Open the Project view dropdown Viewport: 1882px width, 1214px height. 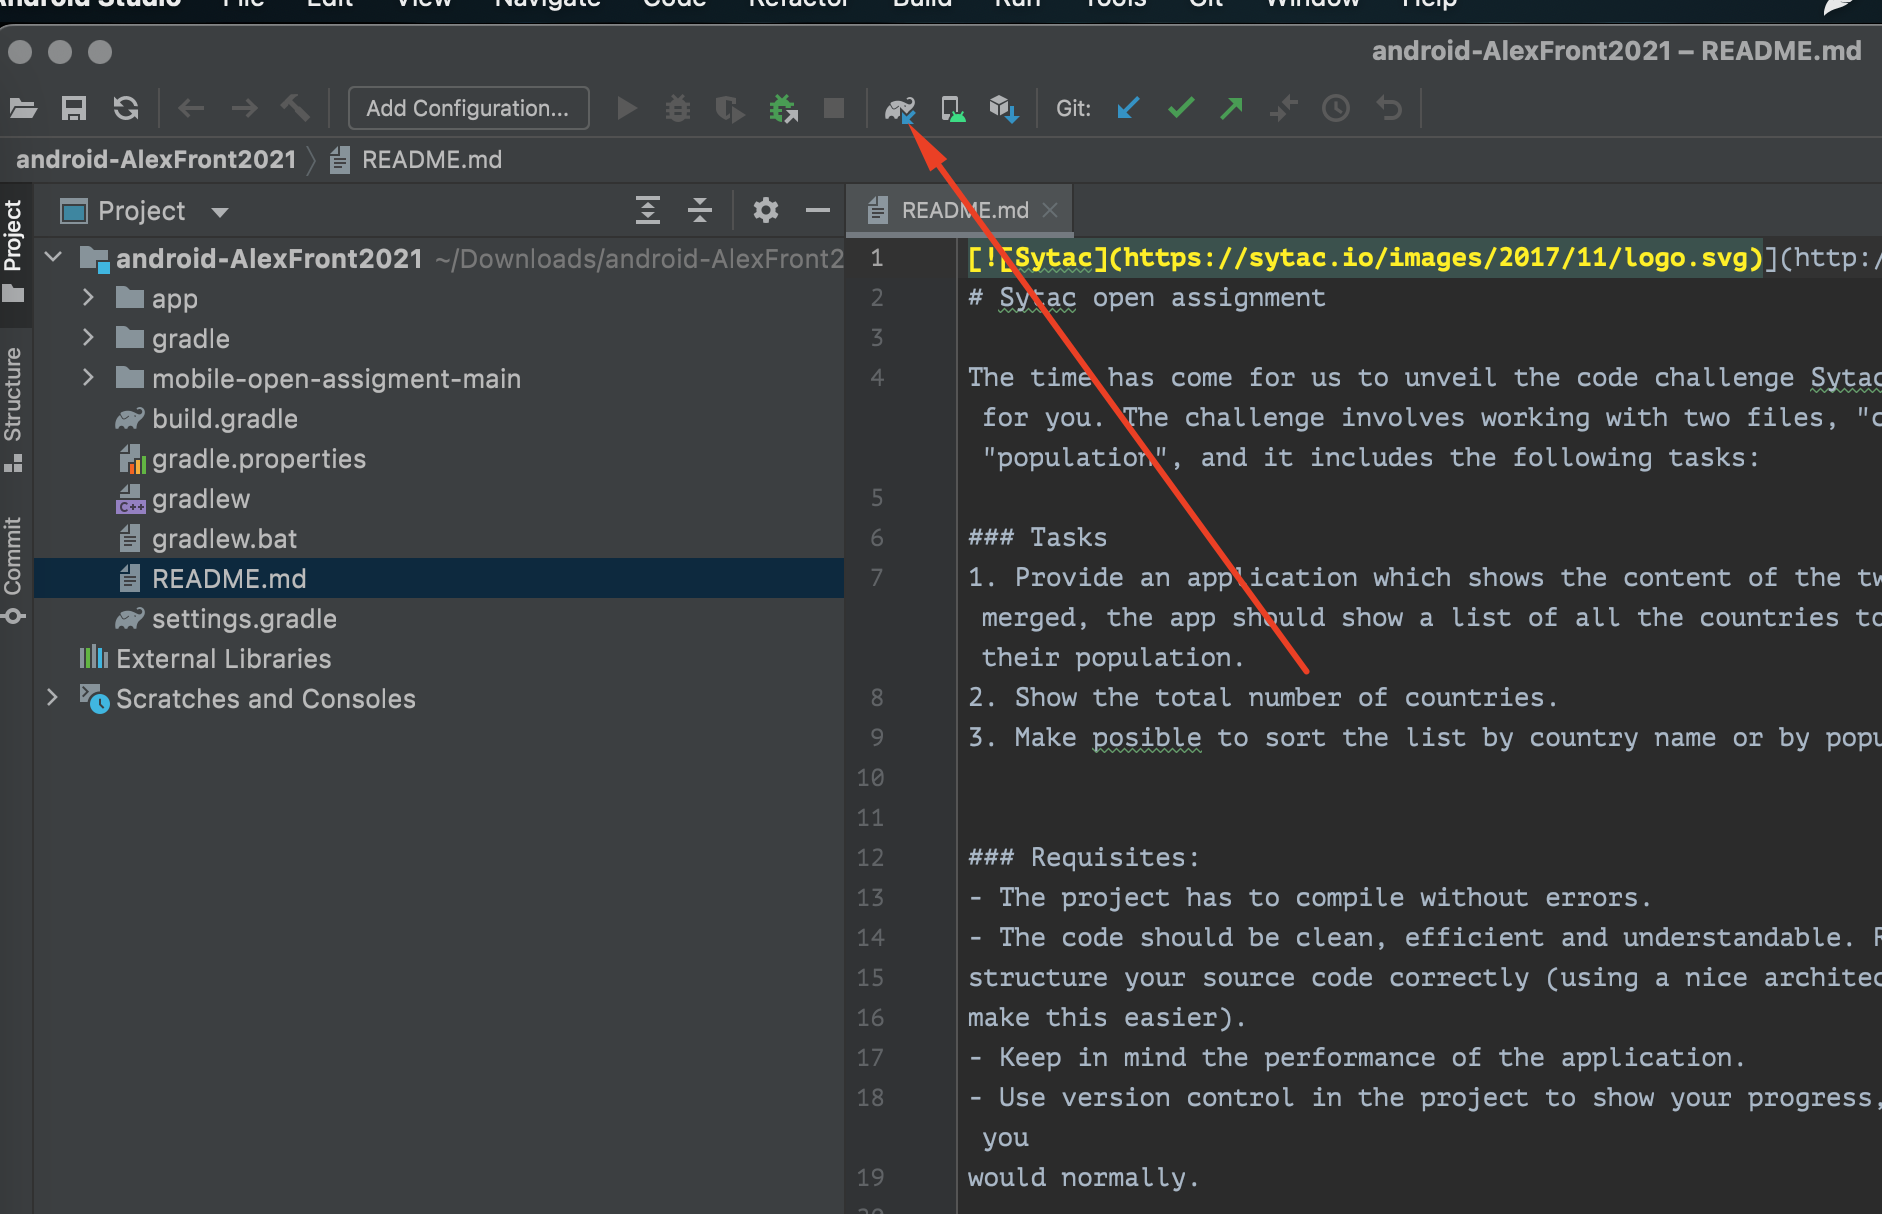point(221,211)
